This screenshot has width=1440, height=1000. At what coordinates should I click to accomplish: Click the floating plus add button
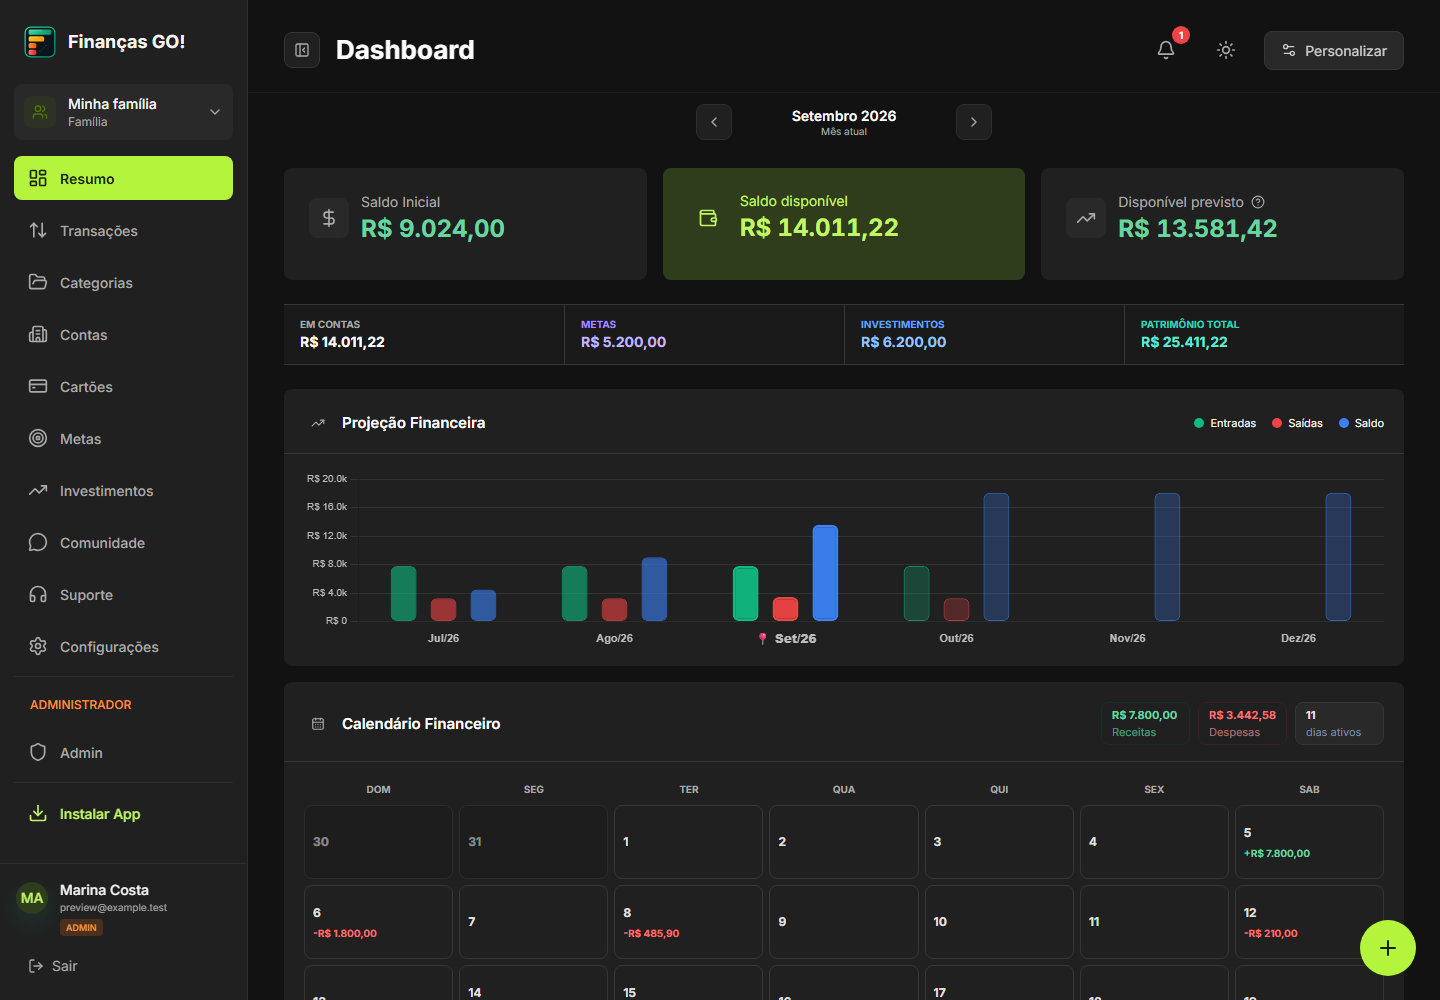click(1388, 948)
